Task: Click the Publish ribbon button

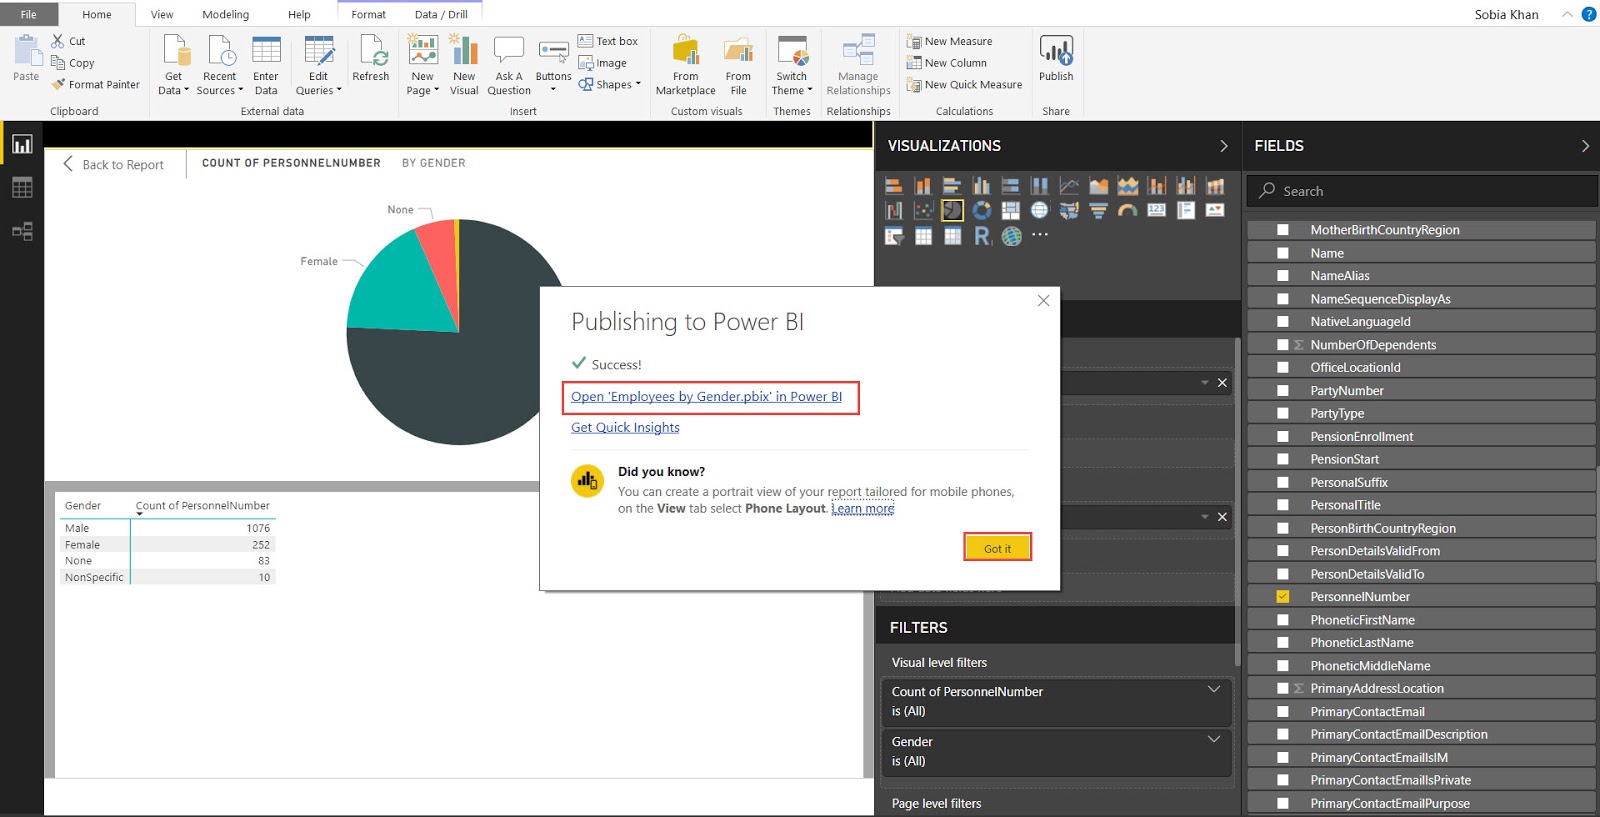Action: tap(1056, 59)
